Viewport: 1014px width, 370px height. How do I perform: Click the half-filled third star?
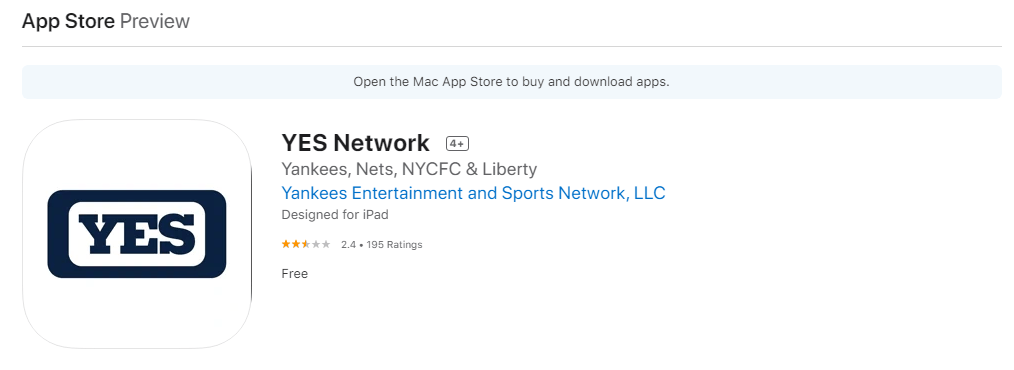click(306, 244)
